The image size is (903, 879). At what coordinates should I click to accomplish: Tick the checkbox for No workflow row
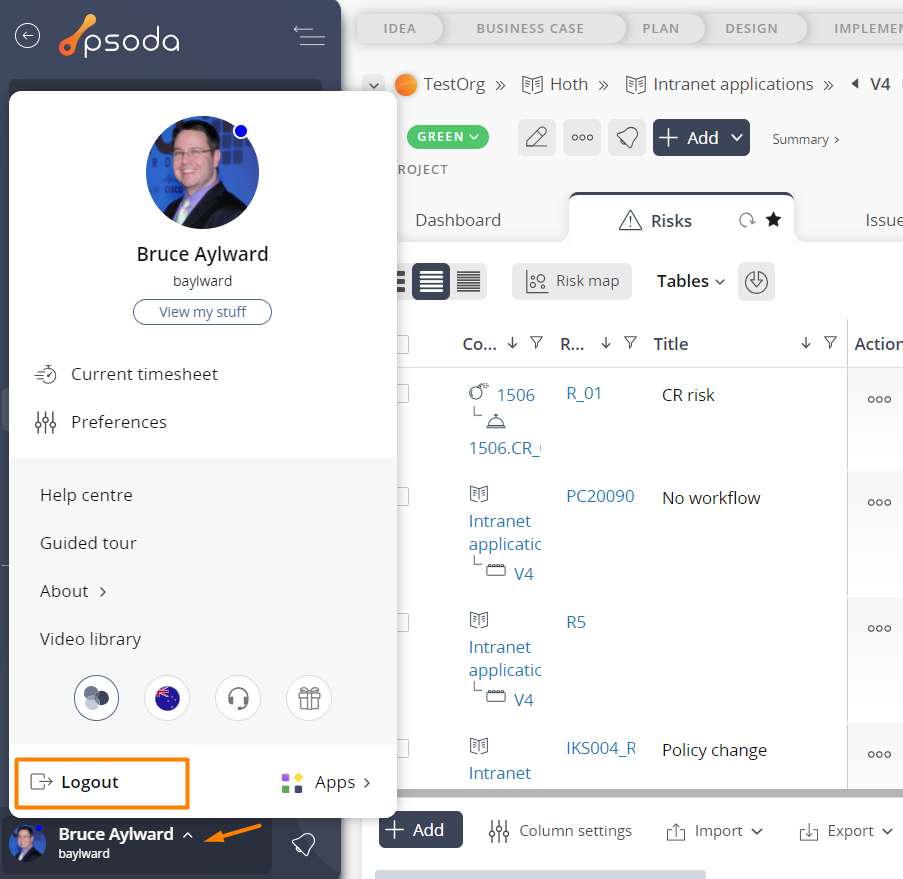(401, 497)
